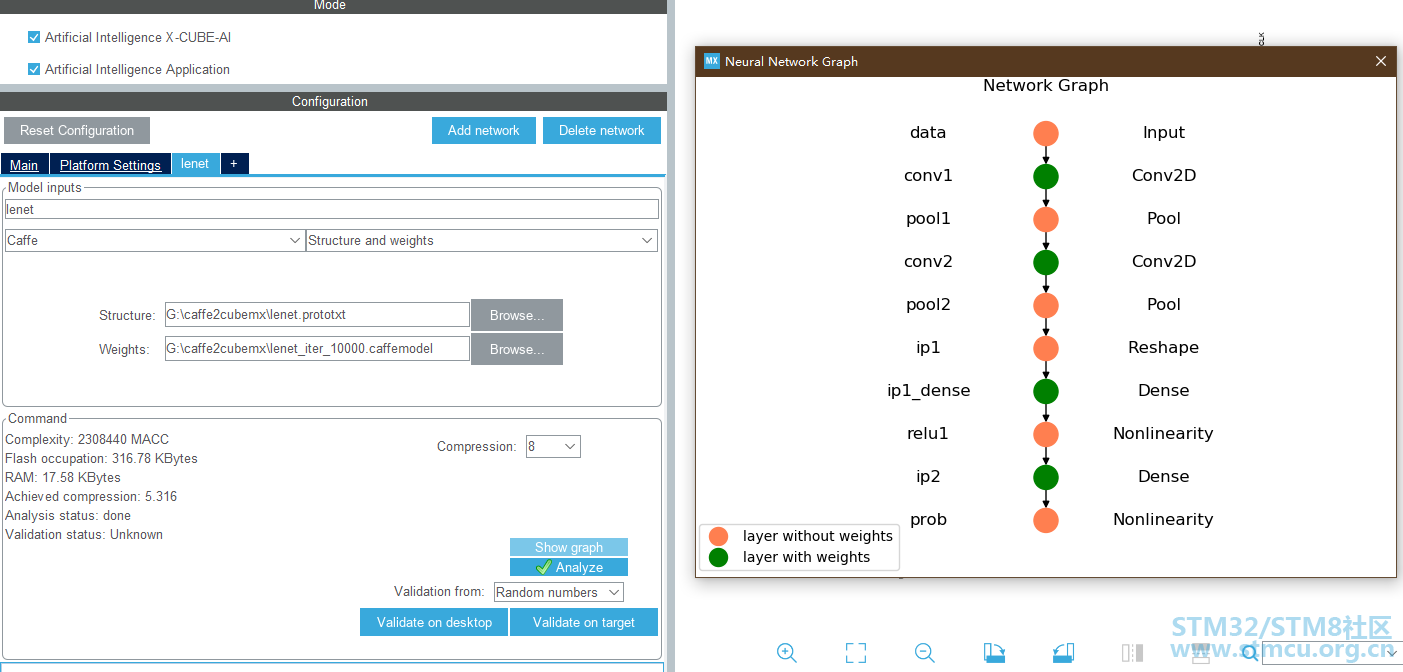Screen dimensions: 1403x672
Task: Close the Neural Network Graph window
Action: click(x=1381, y=61)
